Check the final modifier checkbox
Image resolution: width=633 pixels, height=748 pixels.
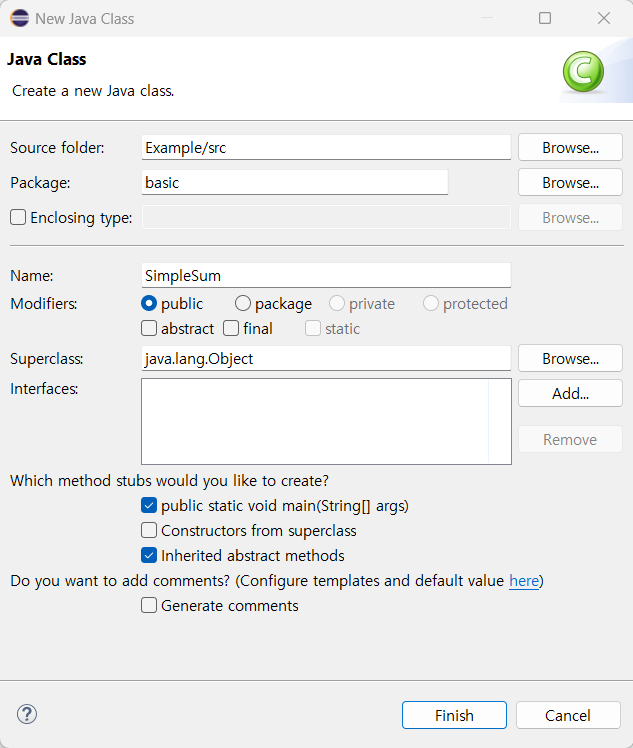tap(231, 328)
